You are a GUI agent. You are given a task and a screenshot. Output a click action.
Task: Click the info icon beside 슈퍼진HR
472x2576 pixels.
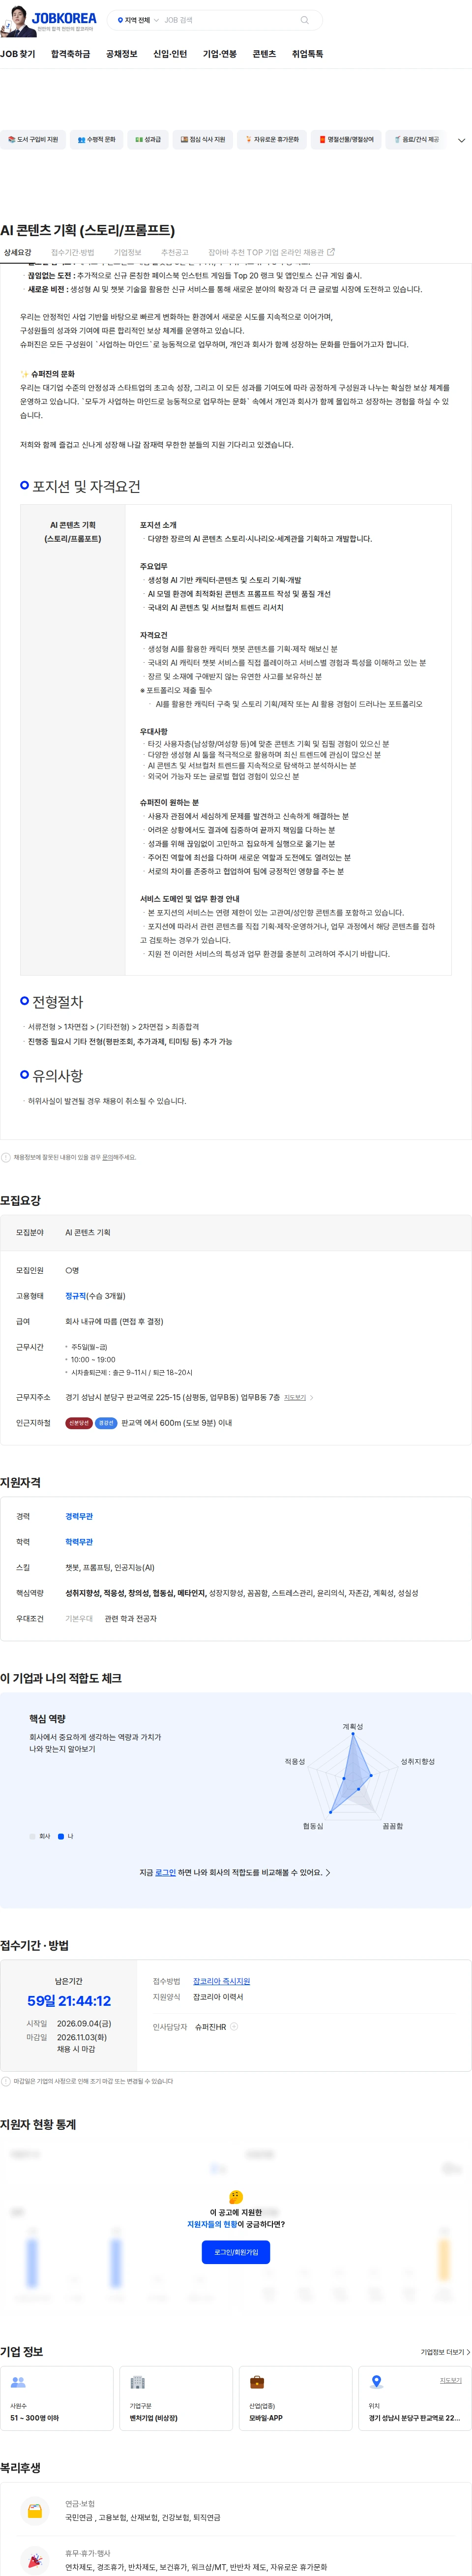coord(234,2027)
